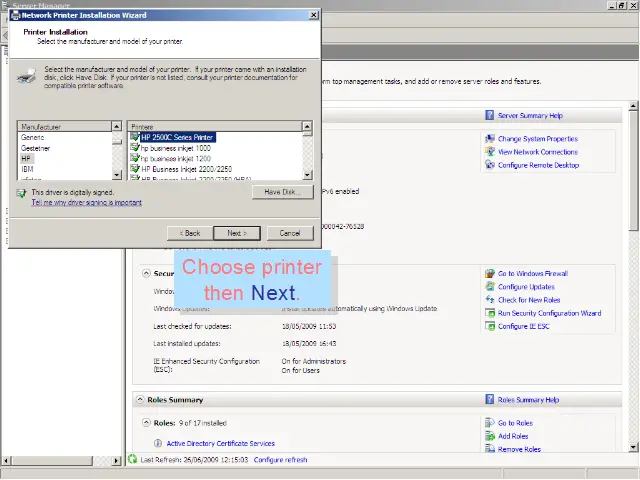
Task: Click the wizard title bar printer icon
Action: point(16,16)
